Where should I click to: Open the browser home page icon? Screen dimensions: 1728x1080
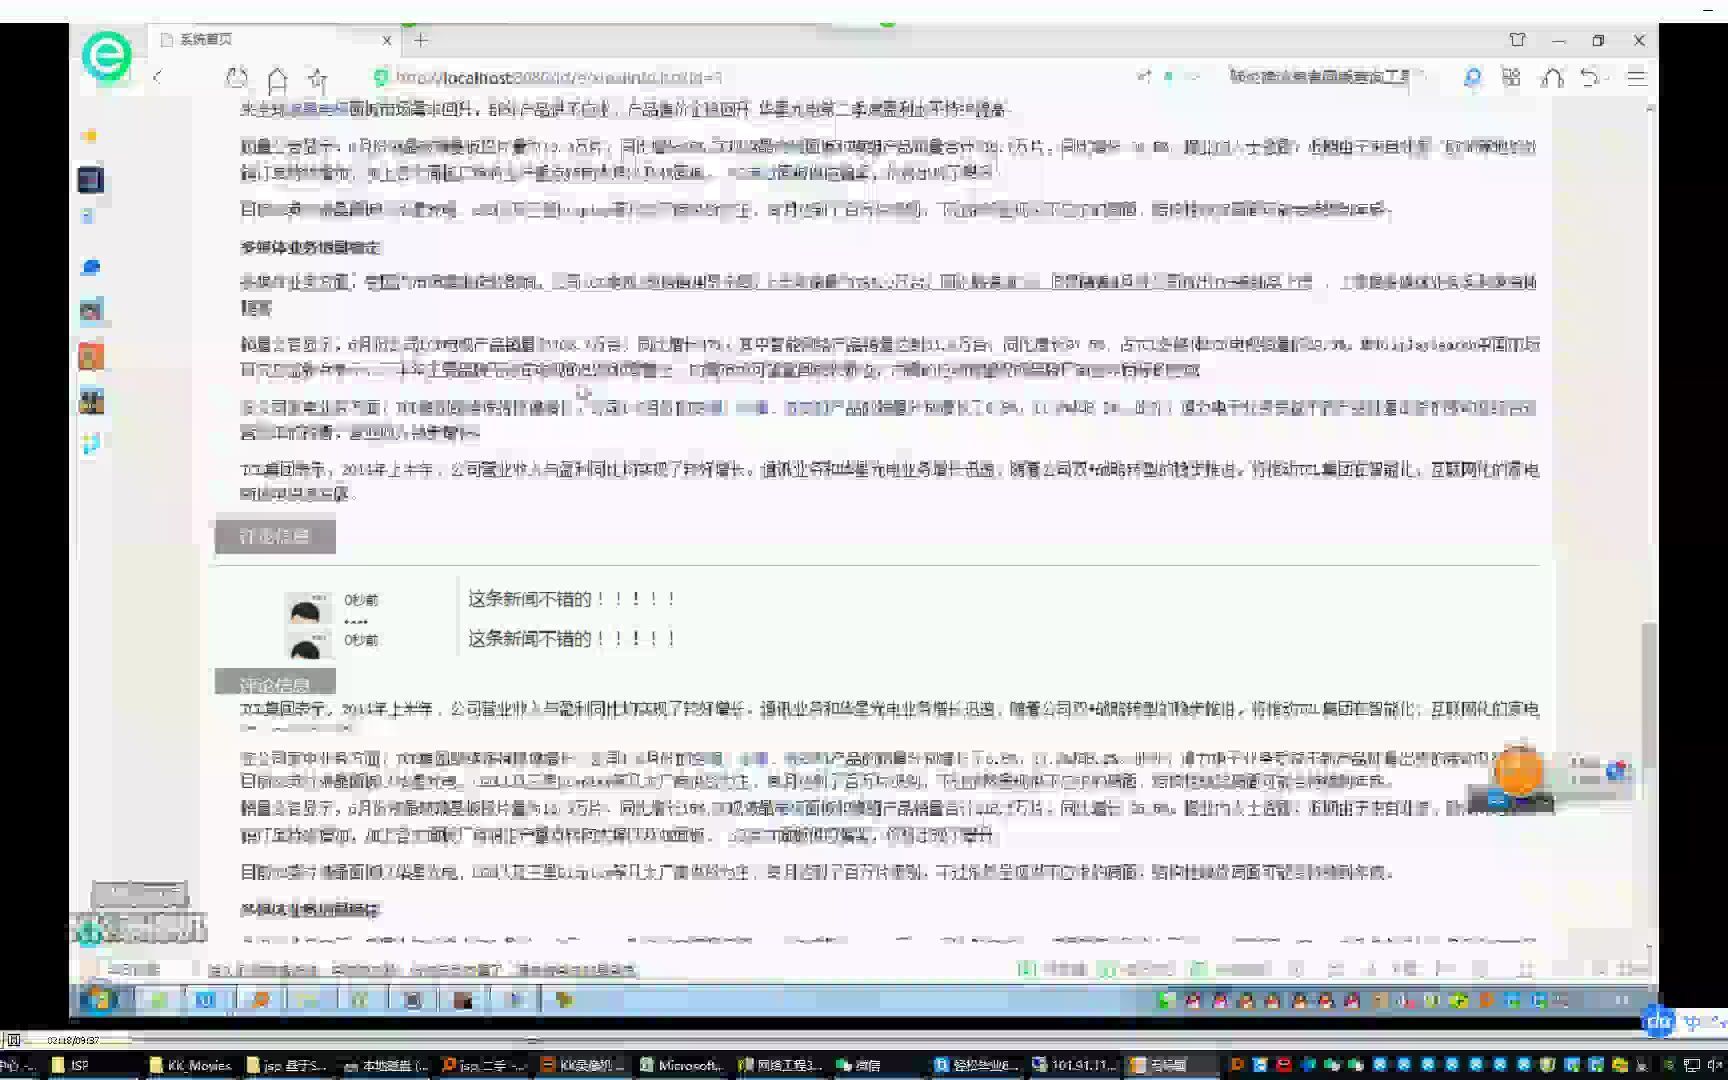[277, 78]
